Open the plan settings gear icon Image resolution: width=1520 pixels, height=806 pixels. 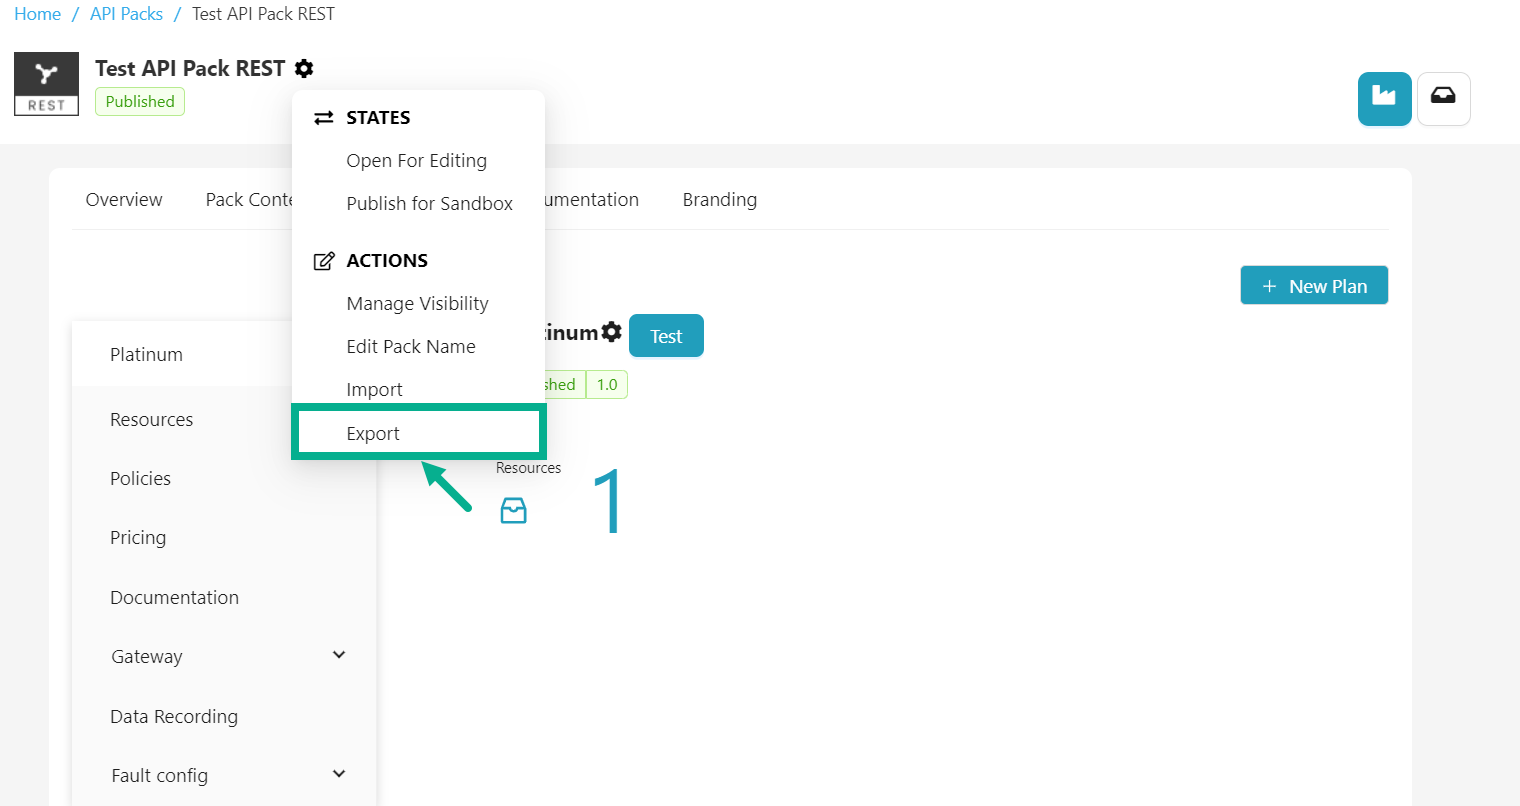(611, 332)
